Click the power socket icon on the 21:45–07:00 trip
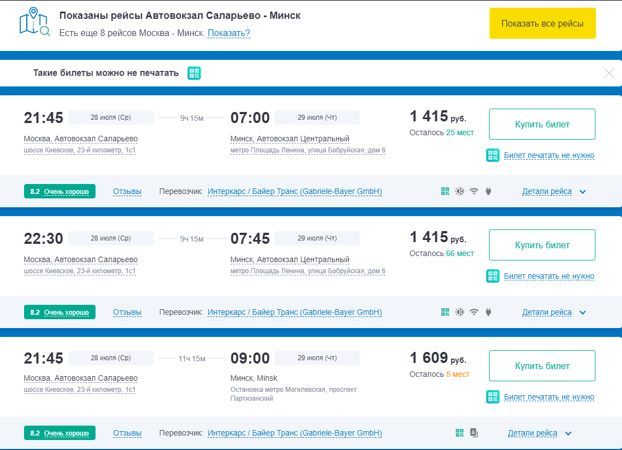Screen dimensions: 622x450 coord(488,191)
